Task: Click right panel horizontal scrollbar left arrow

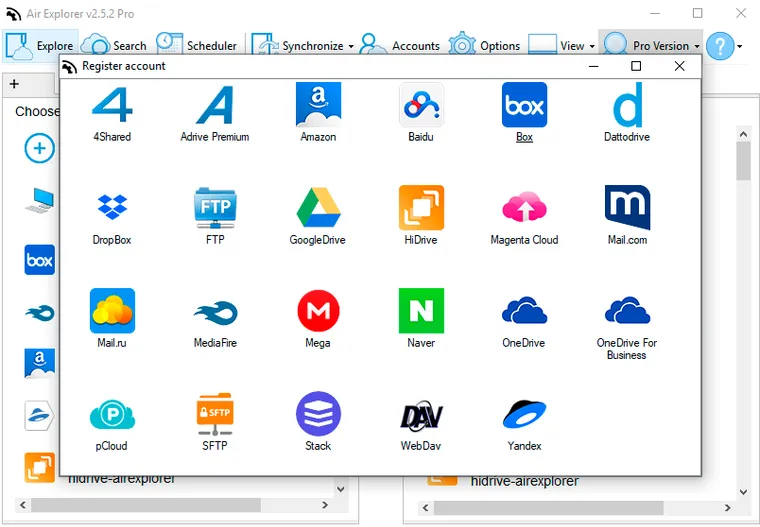Action: [425, 508]
